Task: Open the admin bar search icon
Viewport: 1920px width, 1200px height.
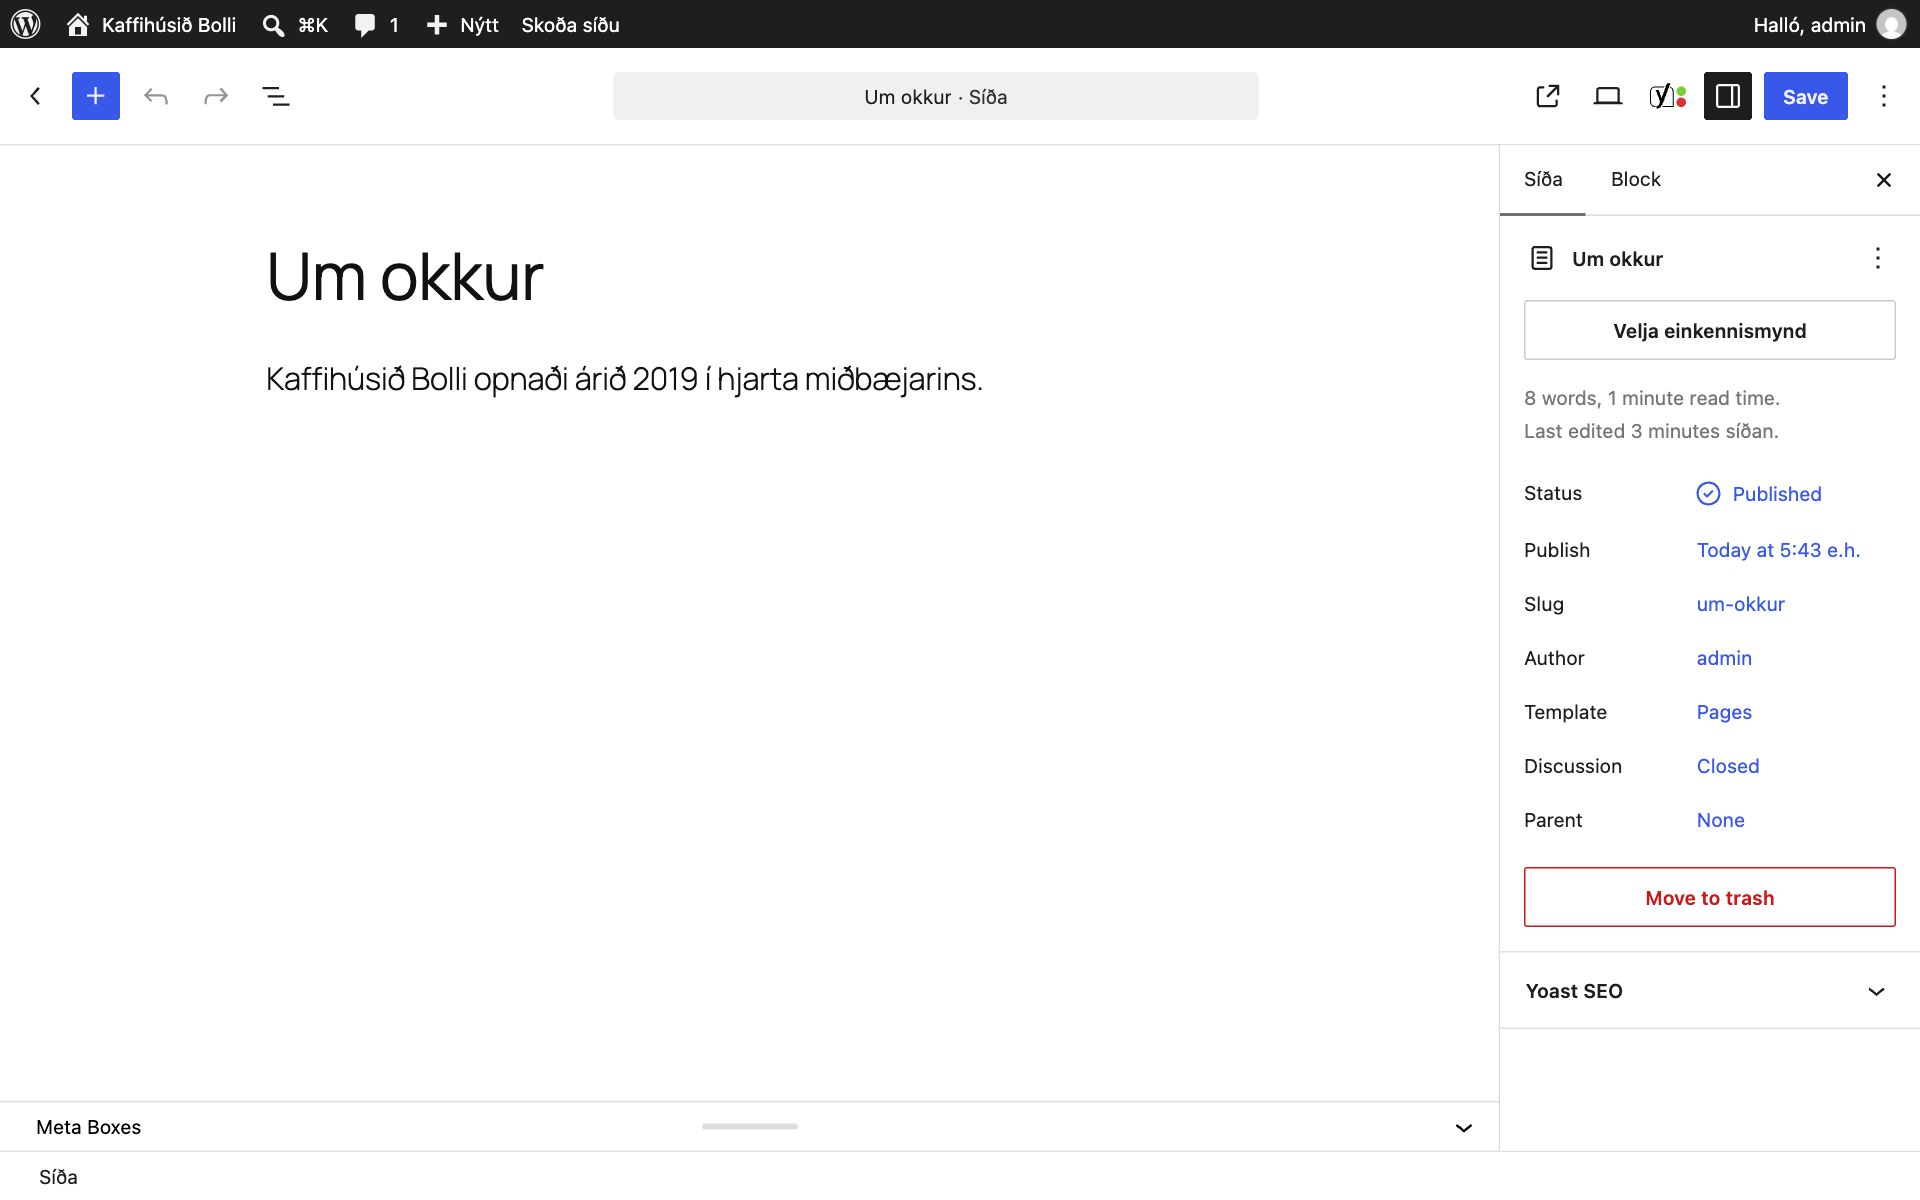Action: pos(273,25)
